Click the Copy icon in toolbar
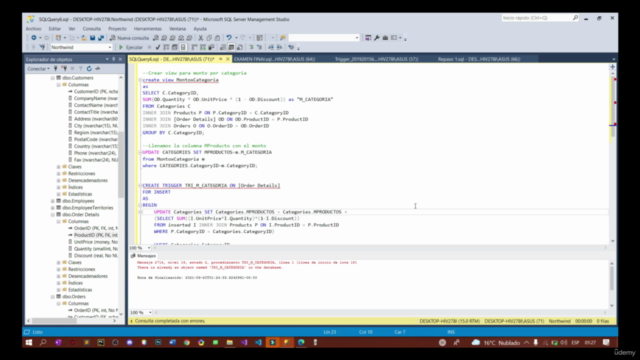Screen dimensions: 640x360 (209, 38)
